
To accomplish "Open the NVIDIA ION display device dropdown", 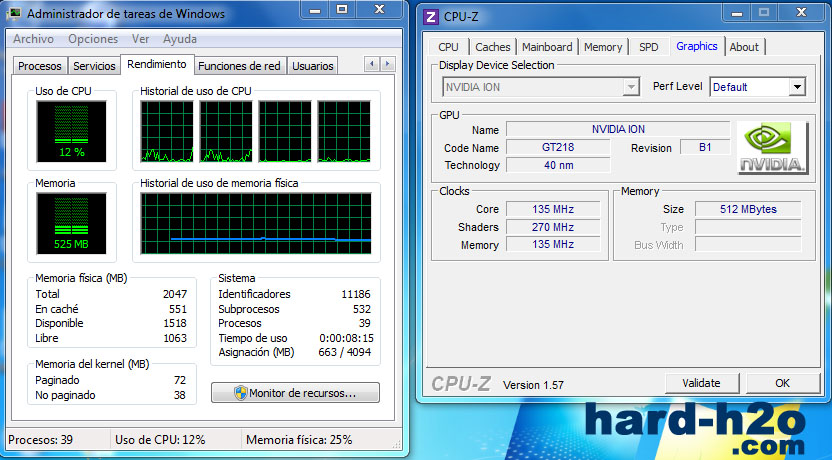I will [631, 87].
